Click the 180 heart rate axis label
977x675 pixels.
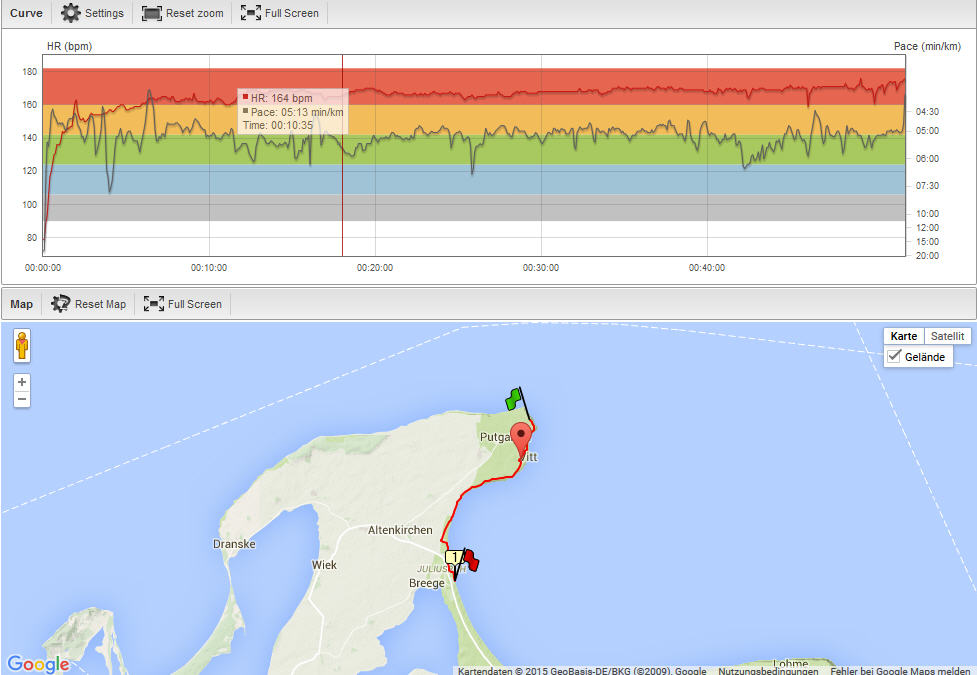[x=29, y=72]
